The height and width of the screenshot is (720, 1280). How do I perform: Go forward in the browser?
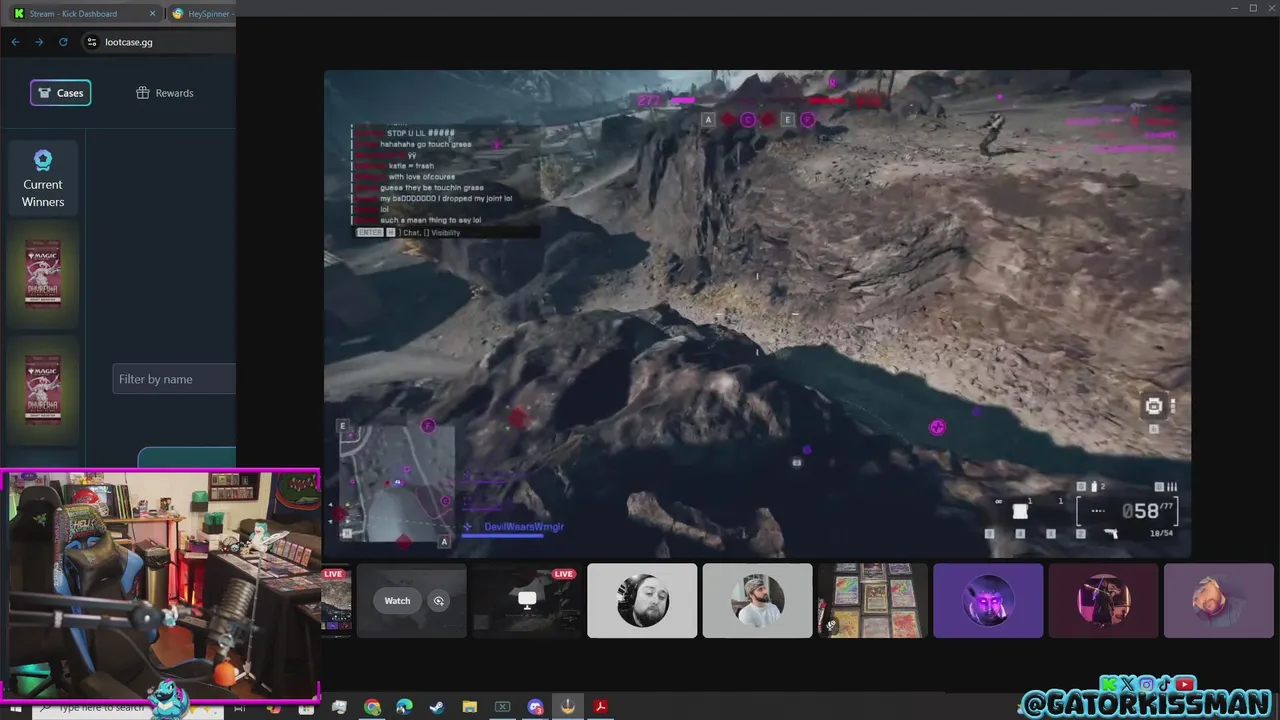point(39,42)
